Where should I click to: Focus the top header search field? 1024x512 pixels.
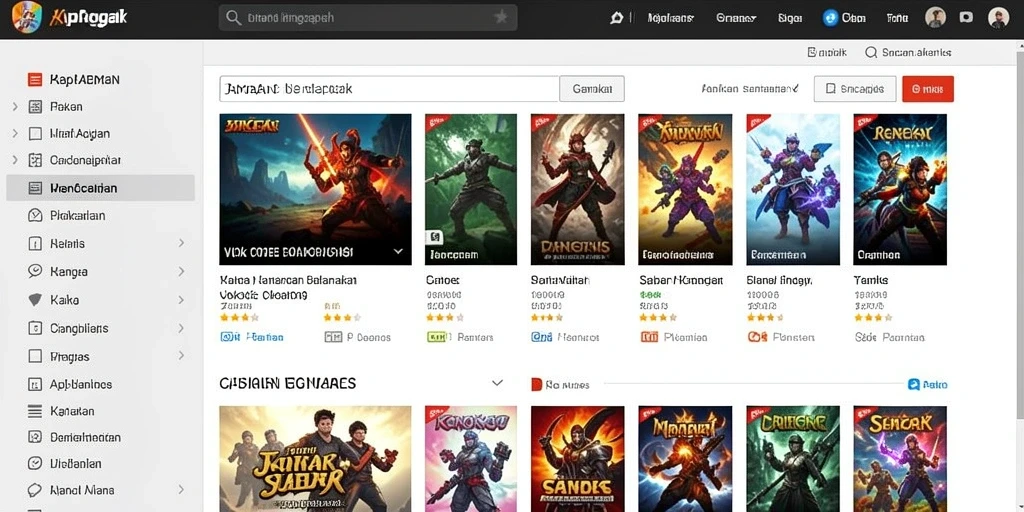[368, 18]
